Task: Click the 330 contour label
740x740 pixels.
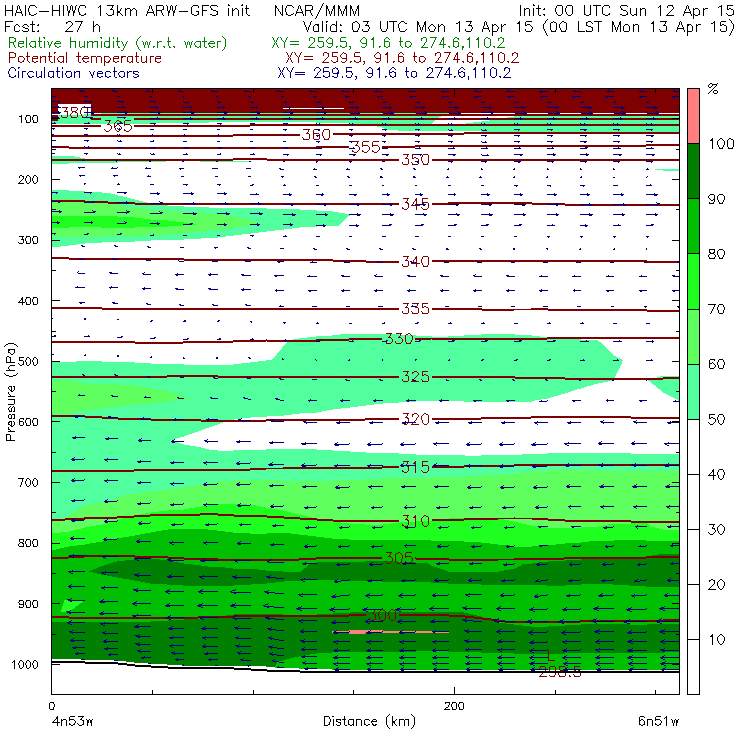Action: click(x=399, y=339)
